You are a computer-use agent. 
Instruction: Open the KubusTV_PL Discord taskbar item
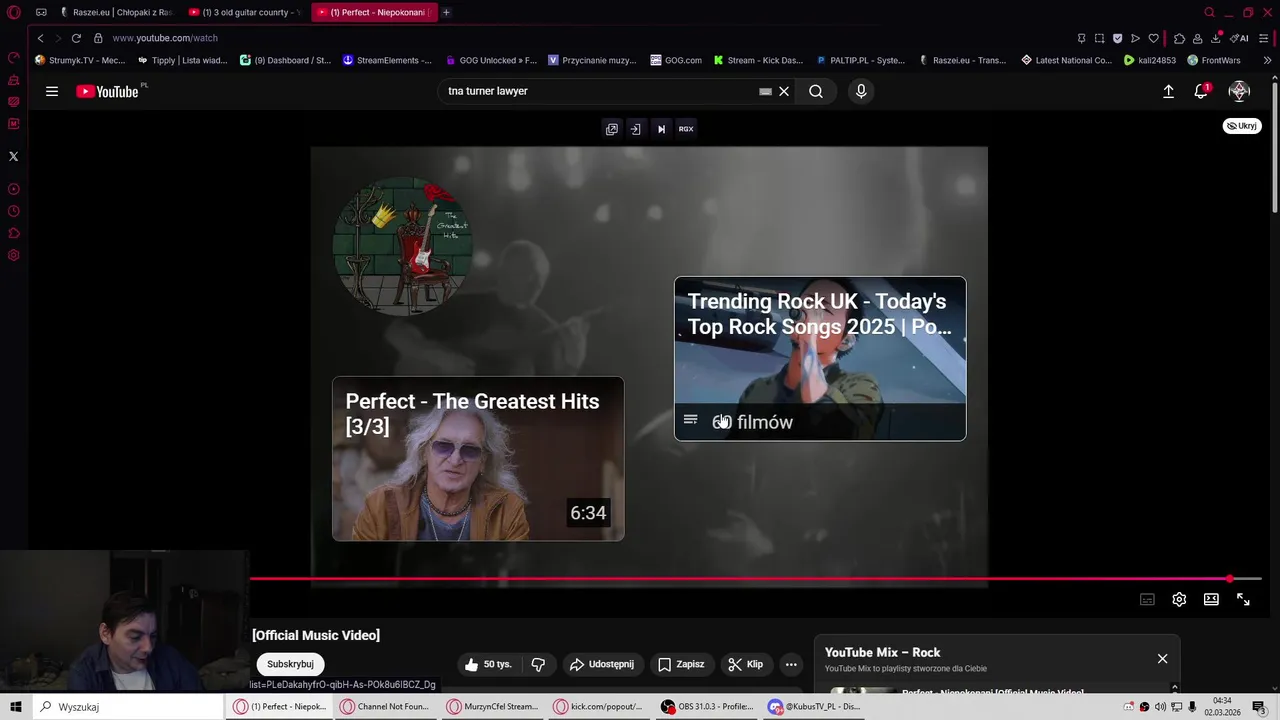click(814, 707)
